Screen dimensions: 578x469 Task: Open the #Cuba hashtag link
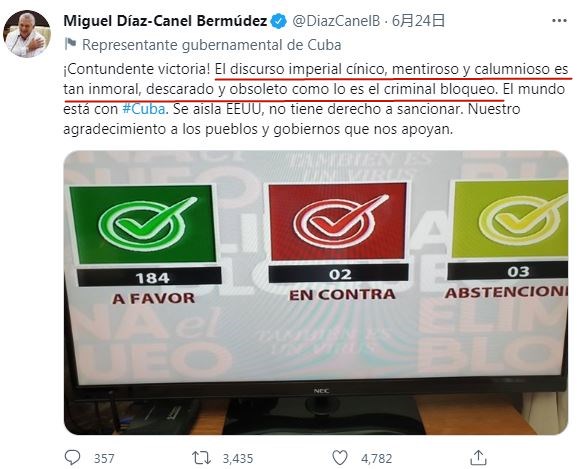coord(143,109)
